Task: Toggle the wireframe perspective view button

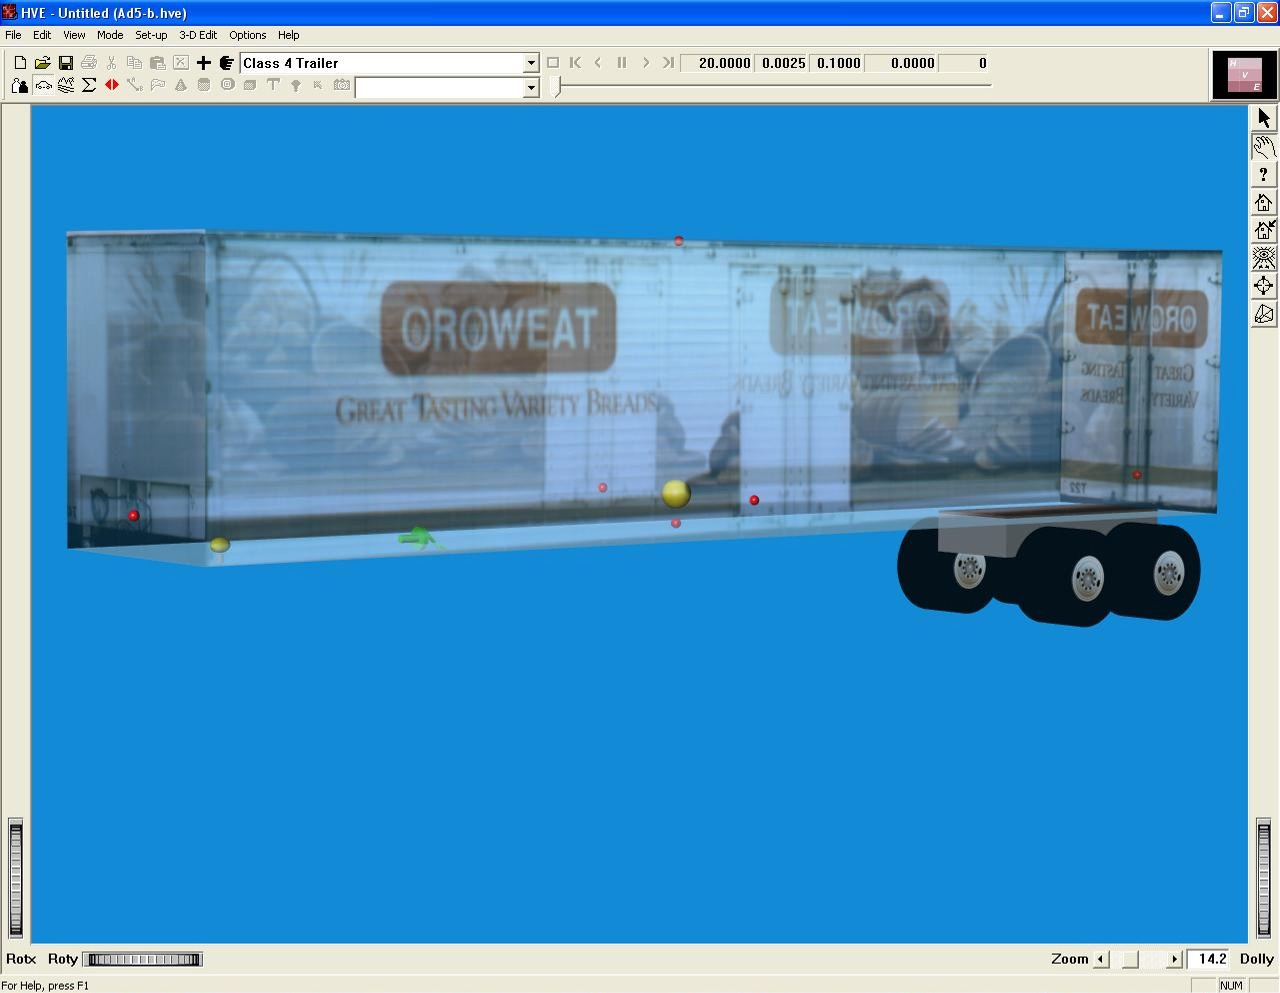Action: [x=1264, y=314]
